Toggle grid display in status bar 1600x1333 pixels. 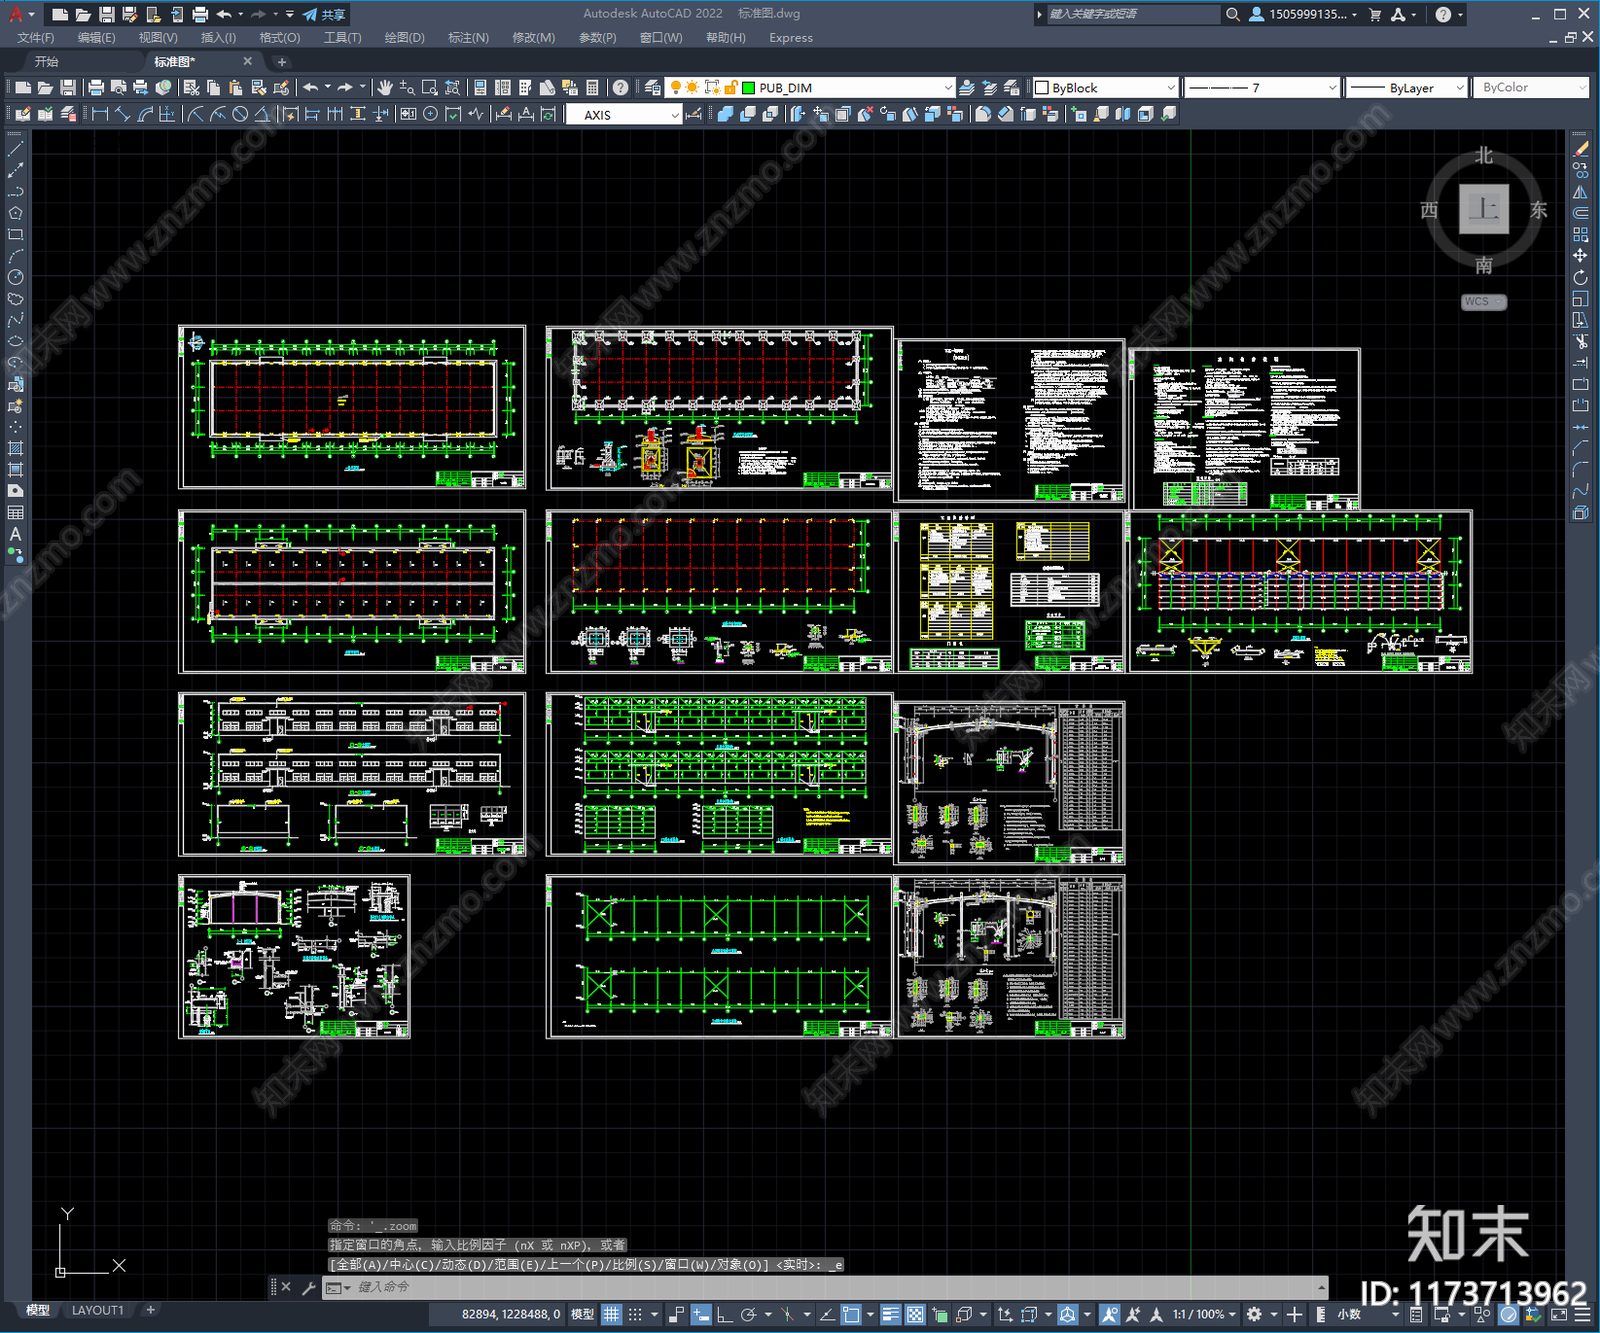click(x=611, y=1314)
